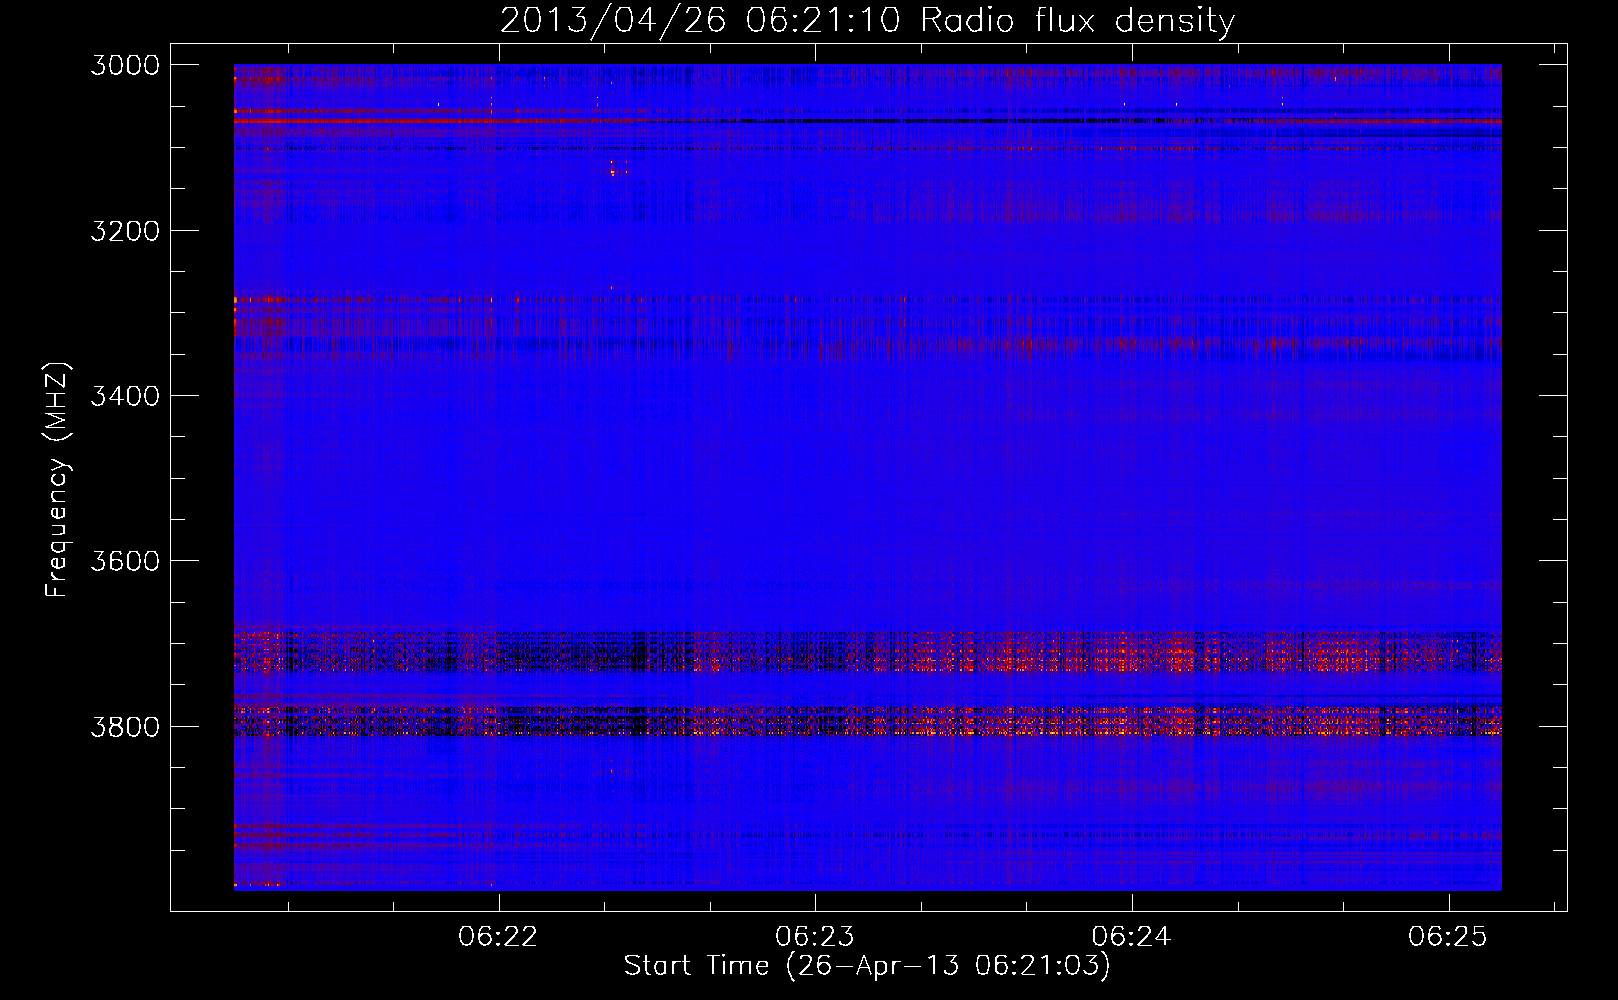Click the 3400 frequency axis label
Viewport: 1618px width, 1000px height.
125,396
